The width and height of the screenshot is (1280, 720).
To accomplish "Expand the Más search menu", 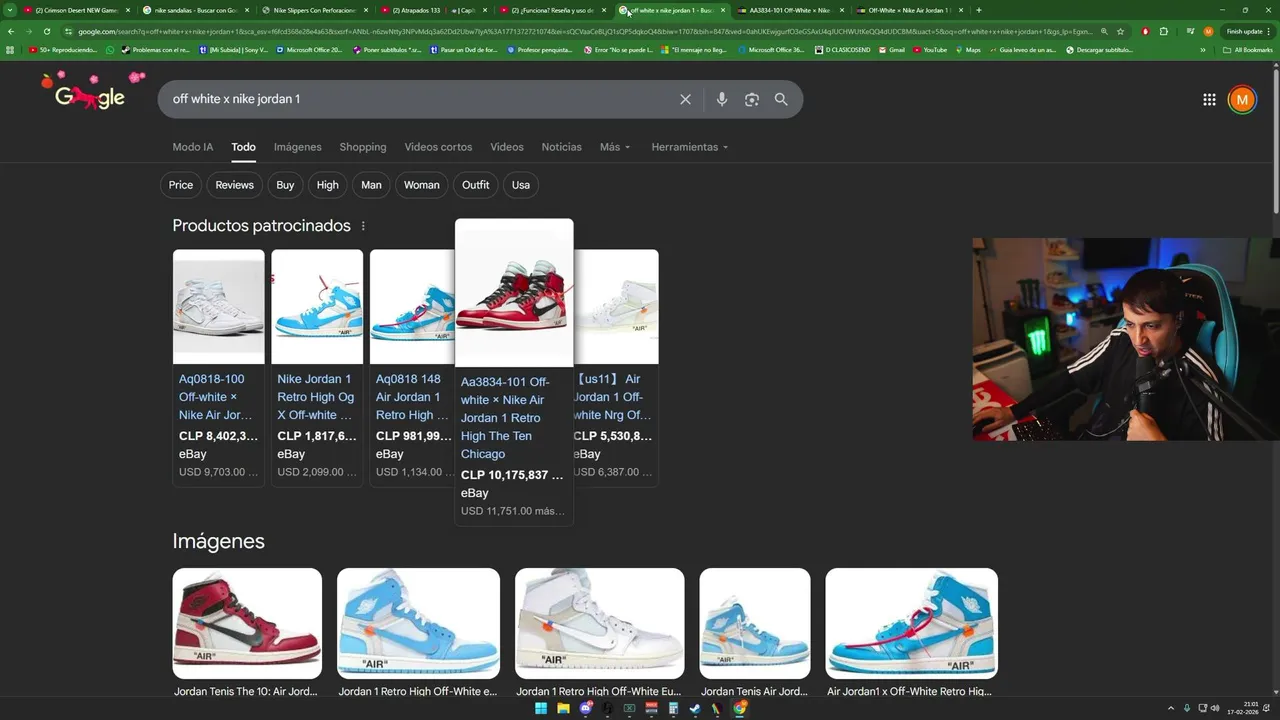I will click(x=615, y=147).
